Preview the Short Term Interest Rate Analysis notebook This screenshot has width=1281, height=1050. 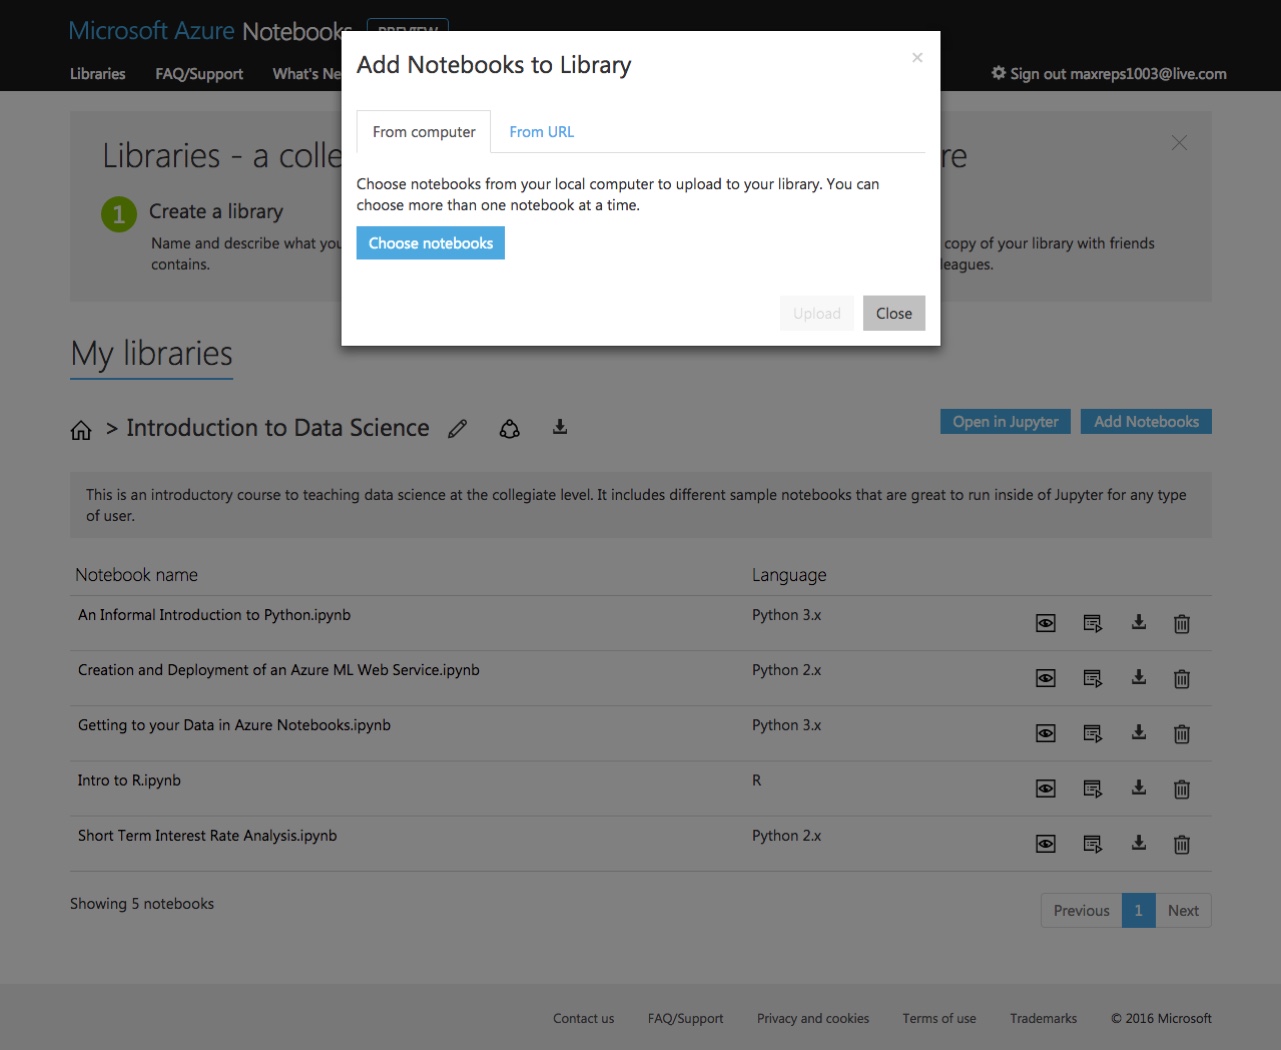pos(1045,844)
